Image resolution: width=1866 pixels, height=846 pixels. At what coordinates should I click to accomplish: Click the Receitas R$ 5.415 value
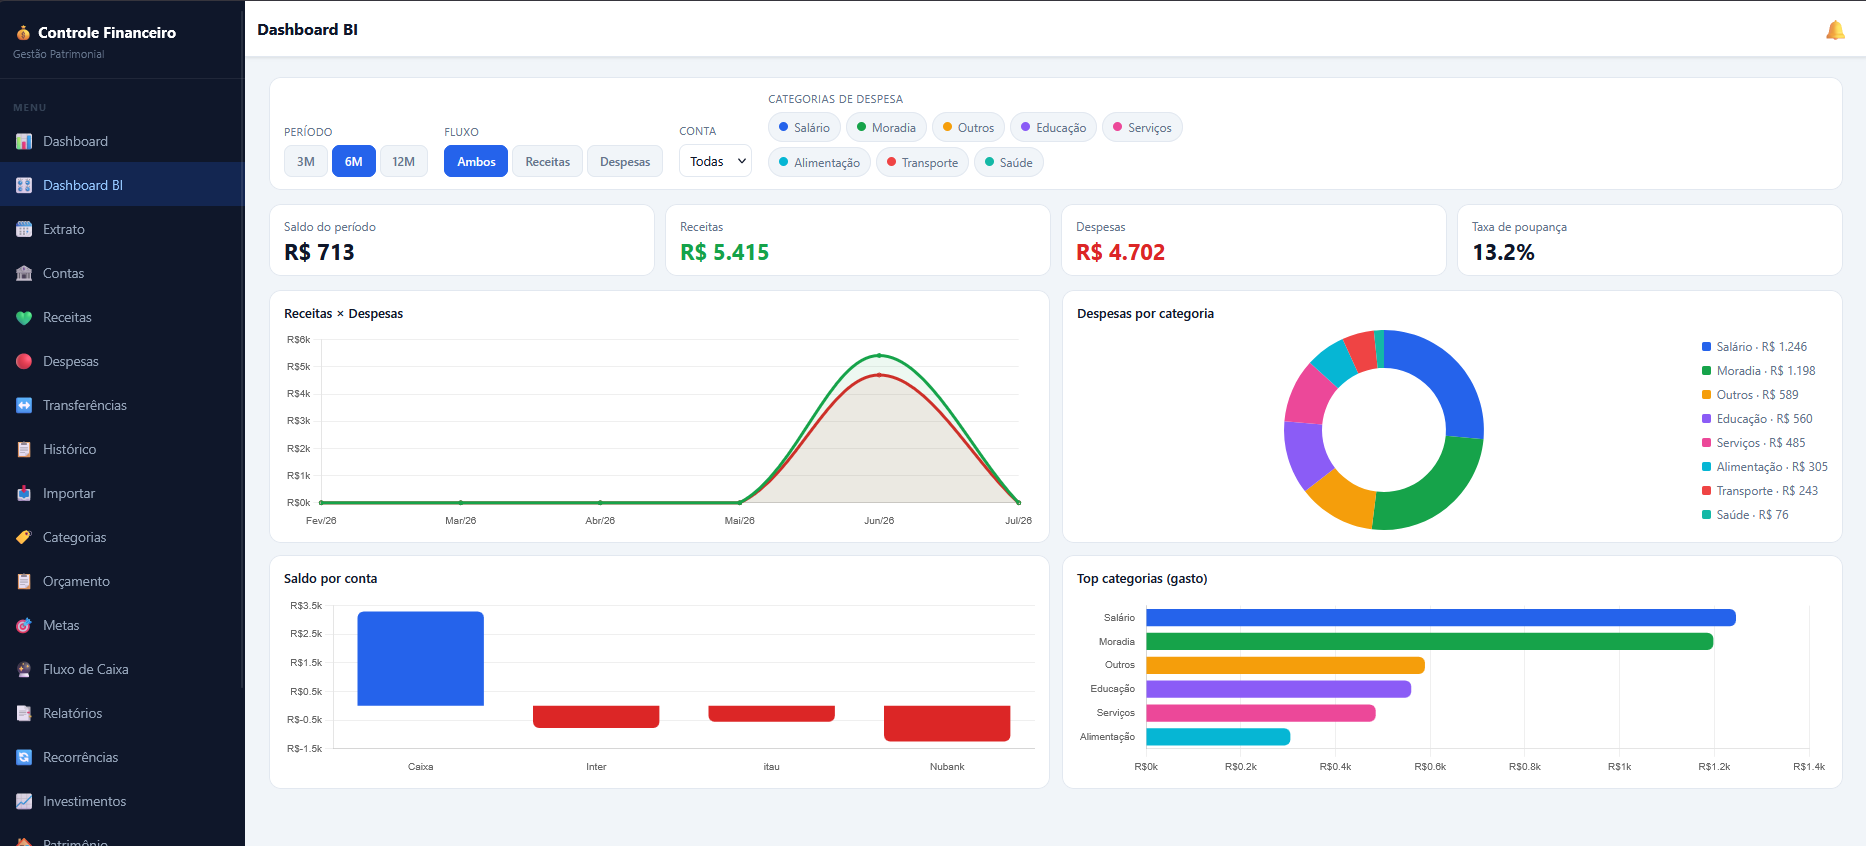tap(725, 252)
